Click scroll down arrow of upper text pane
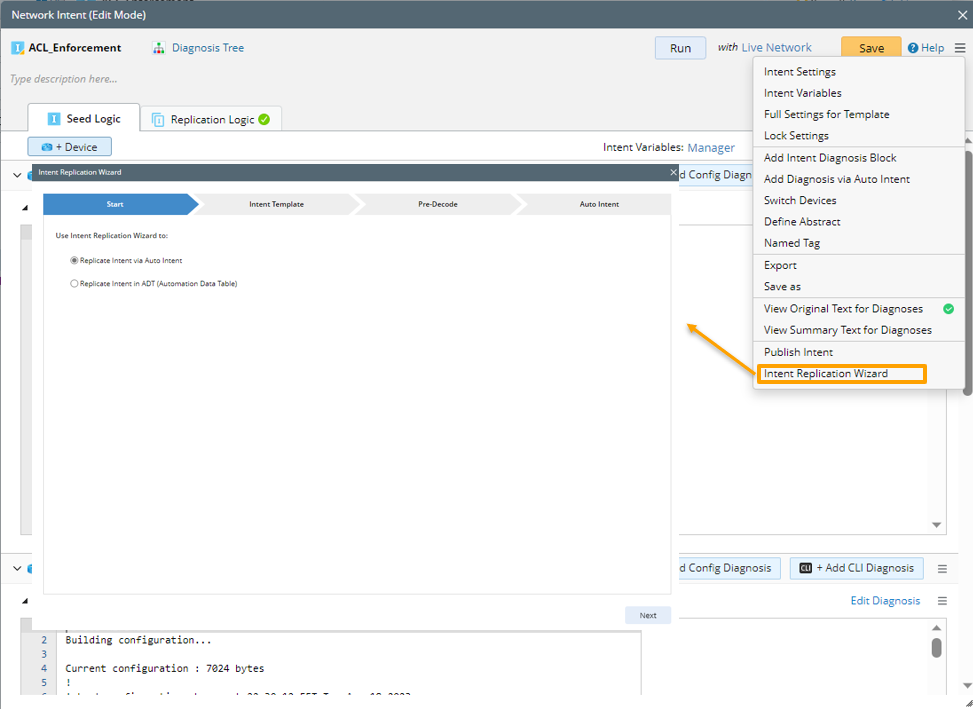 click(x=936, y=525)
